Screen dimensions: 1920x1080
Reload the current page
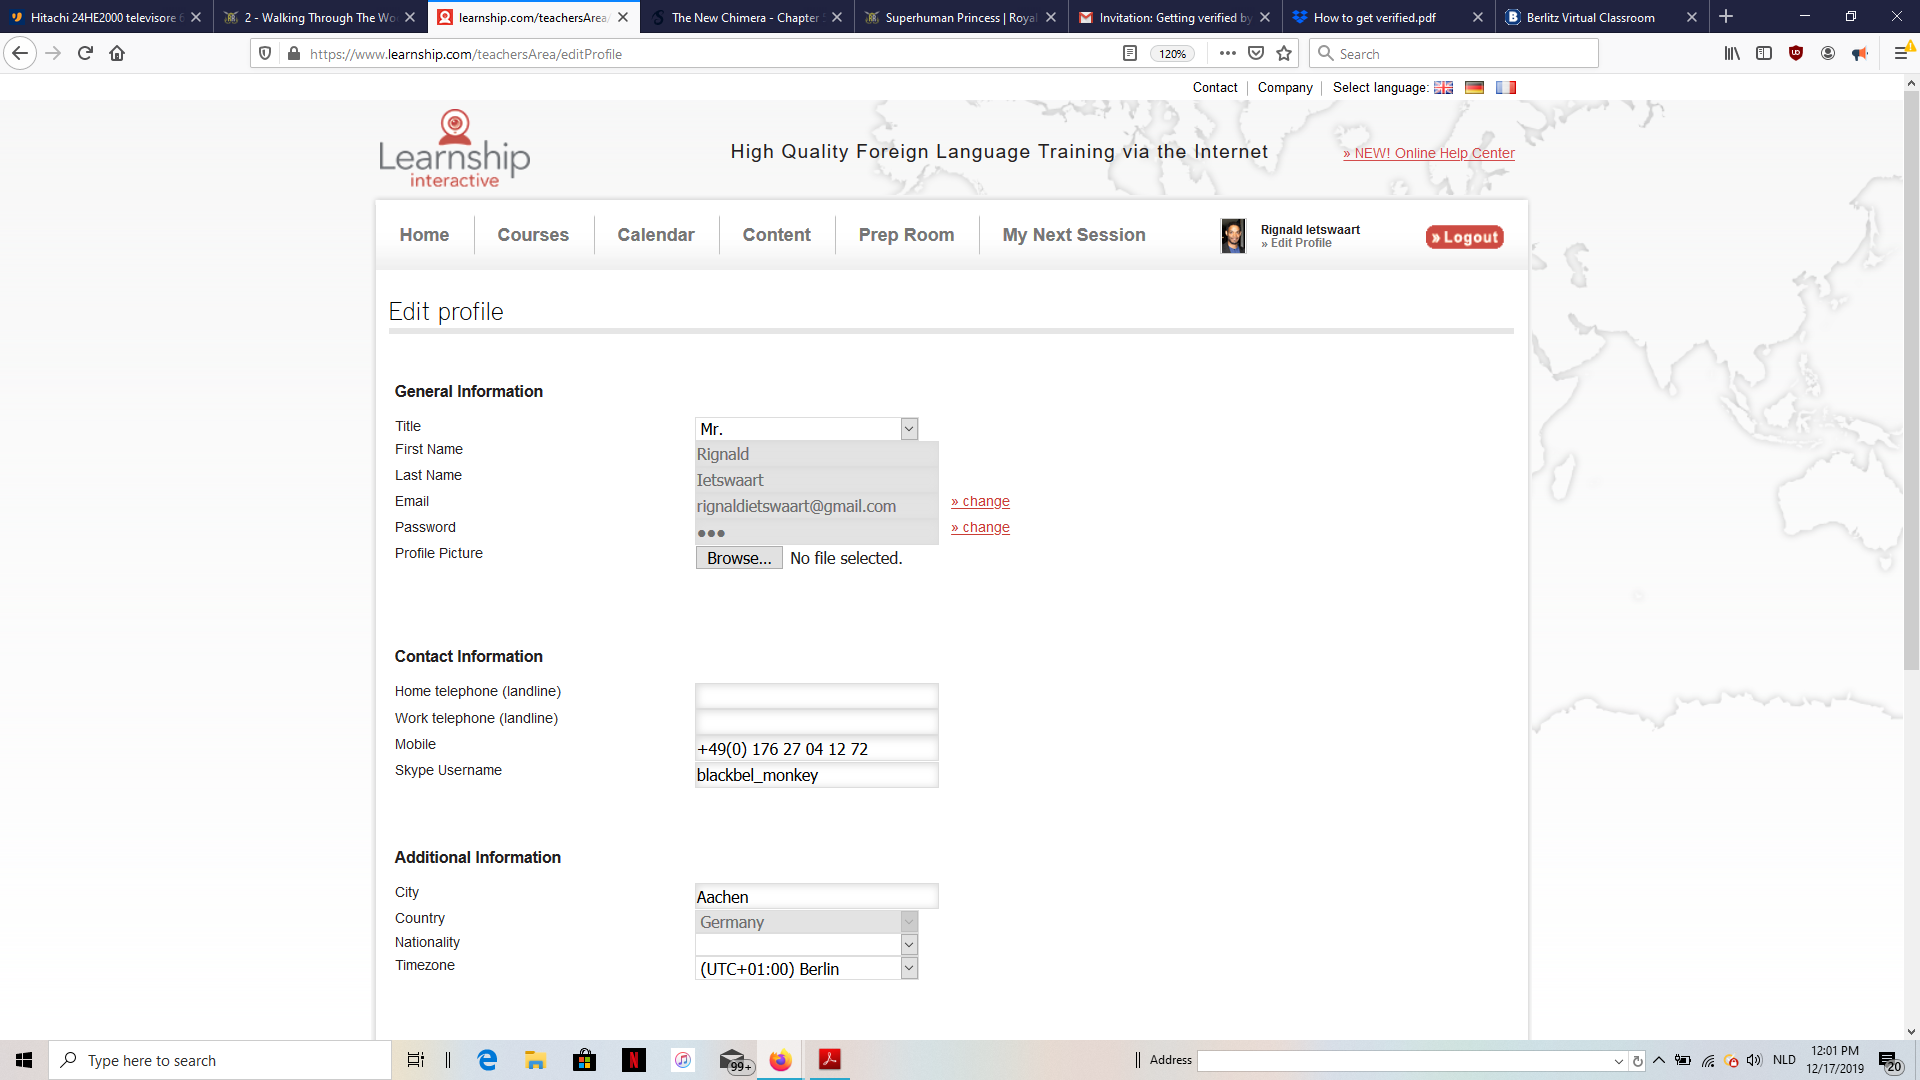pyautogui.click(x=85, y=54)
